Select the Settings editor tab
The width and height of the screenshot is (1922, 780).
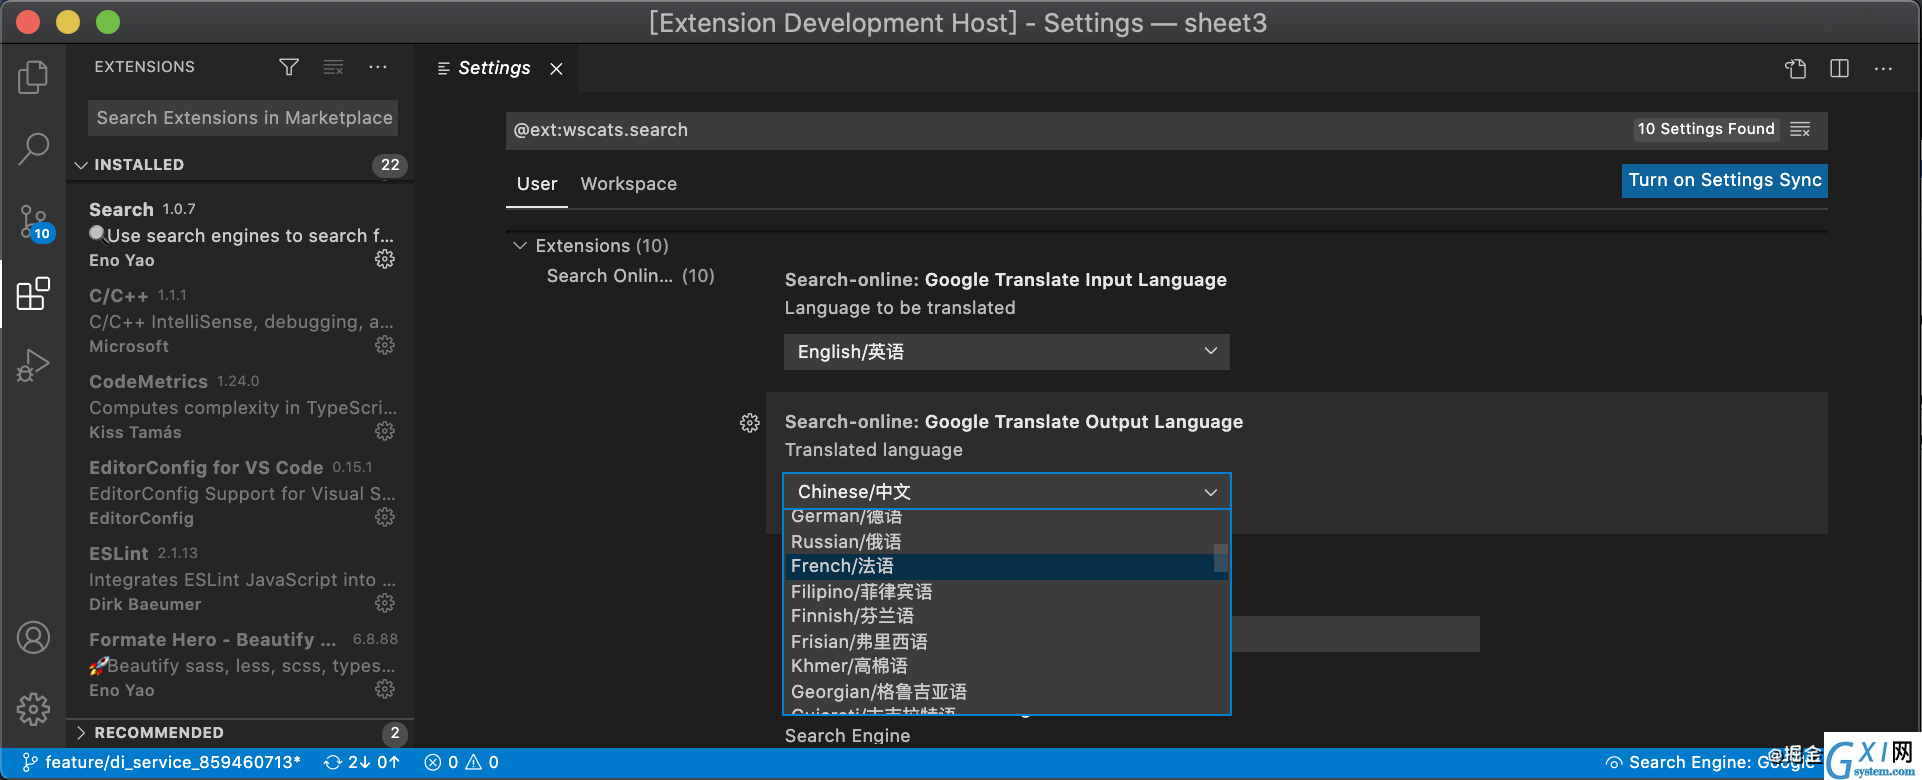494,68
